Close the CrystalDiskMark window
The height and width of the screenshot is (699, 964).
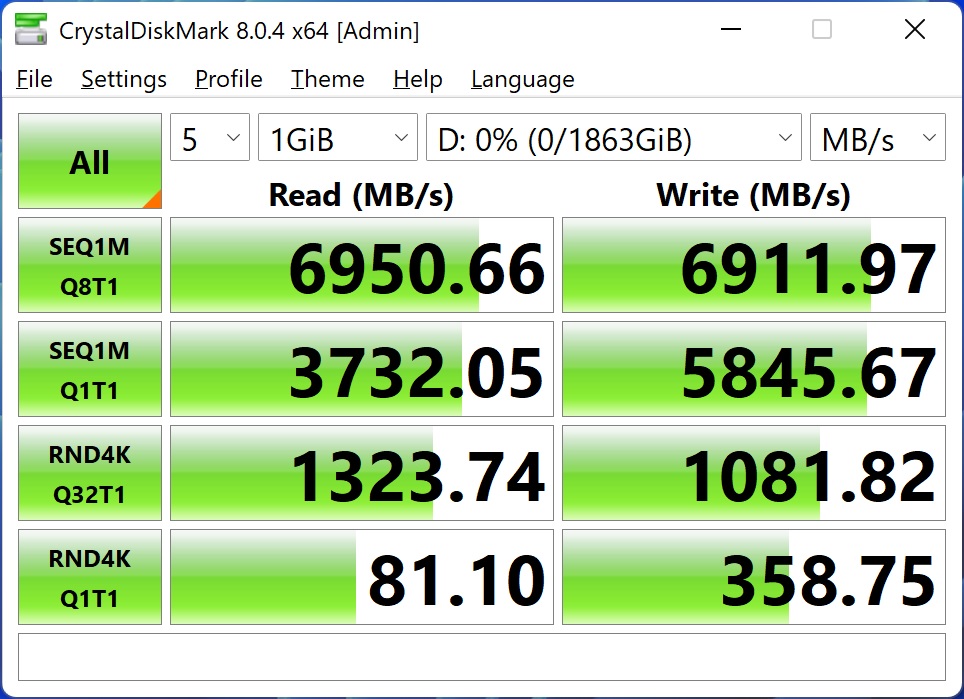pyautogui.click(x=915, y=29)
